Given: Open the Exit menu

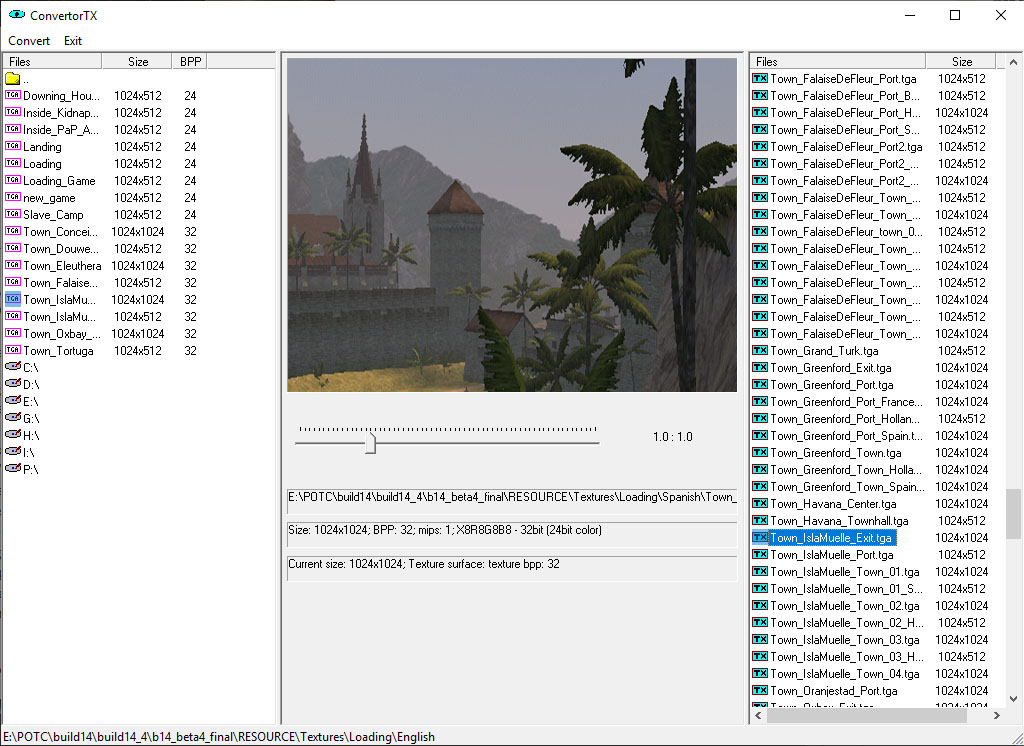Looking at the screenshot, I should pyautogui.click(x=73, y=41).
